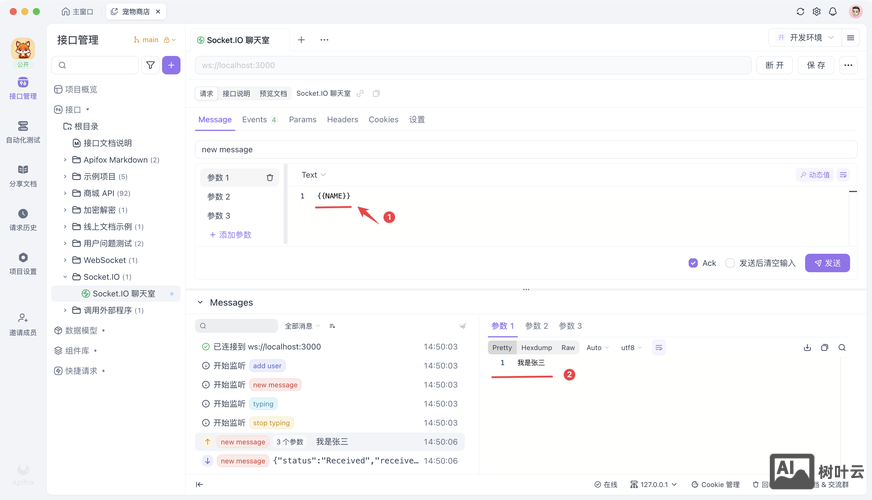Copy icon beside Socket.IO 聊天室 name
Image resolution: width=872 pixels, height=500 pixels.
pyautogui.click(x=376, y=93)
